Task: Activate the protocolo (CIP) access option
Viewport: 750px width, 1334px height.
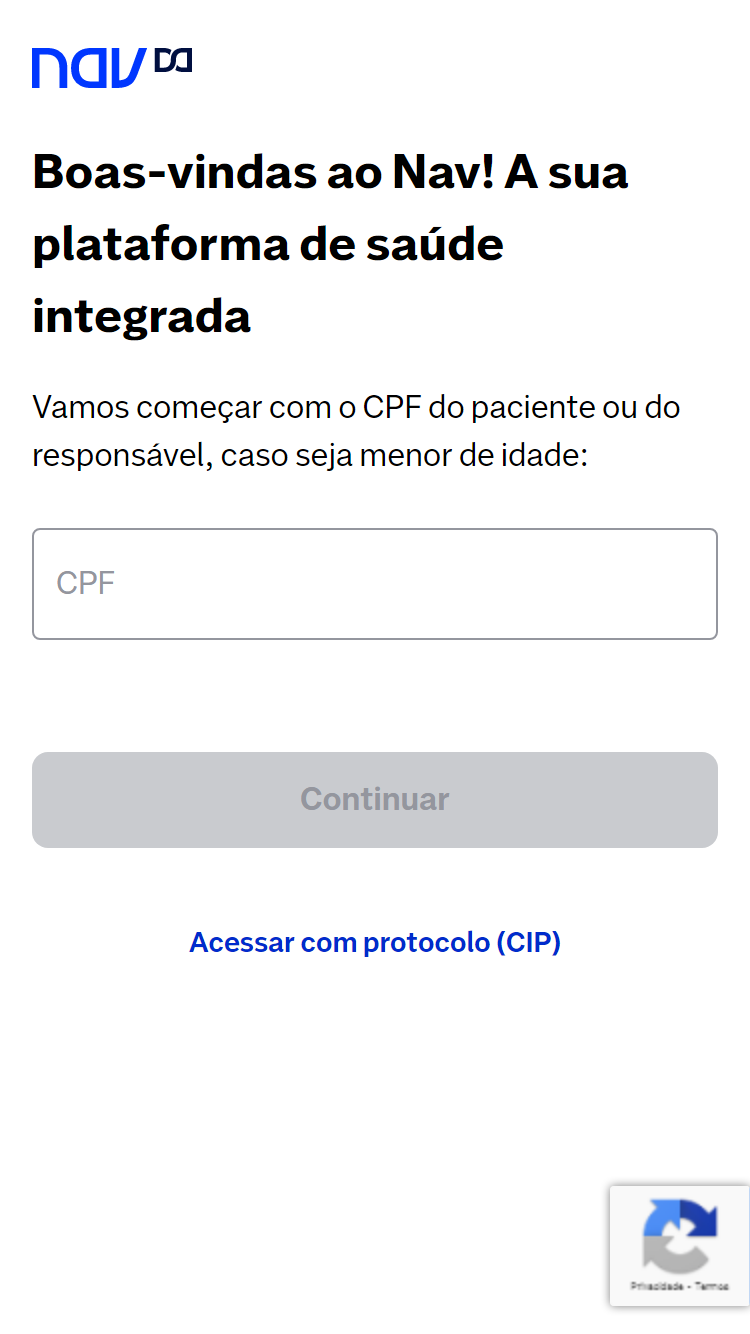Action: 375,941
